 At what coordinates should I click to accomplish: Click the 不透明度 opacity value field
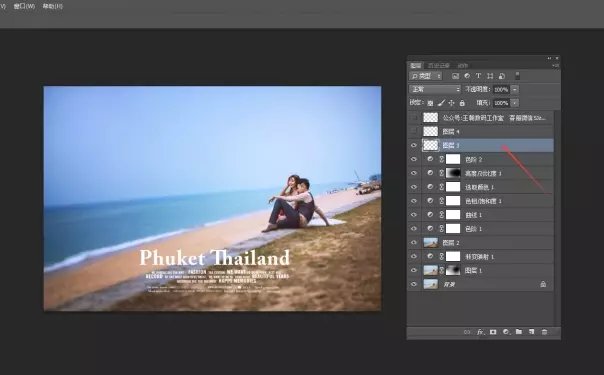[501, 89]
